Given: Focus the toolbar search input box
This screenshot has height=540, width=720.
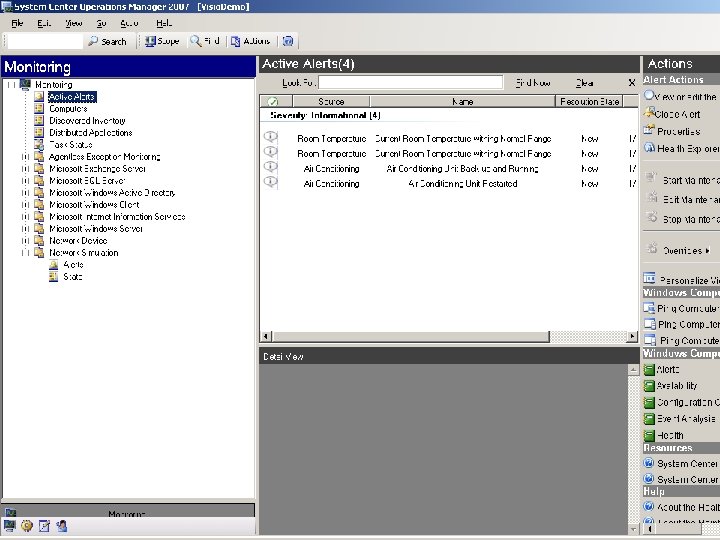Looking at the screenshot, I should tap(45, 41).
